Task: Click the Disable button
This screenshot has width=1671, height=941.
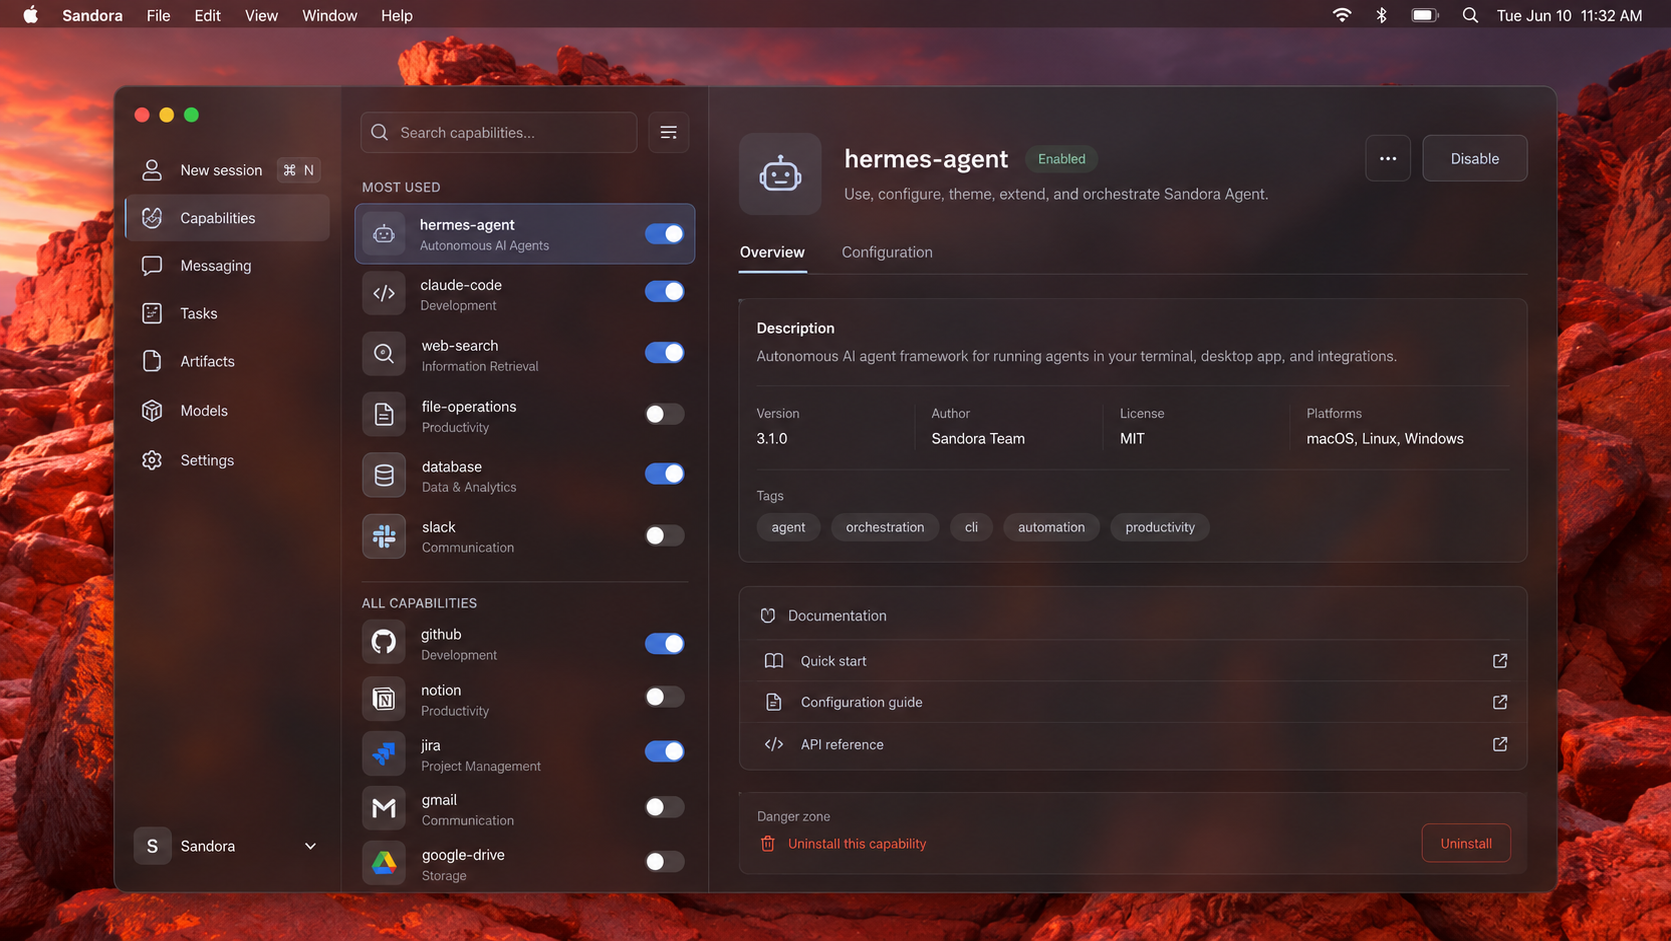Action: click(1475, 158)
